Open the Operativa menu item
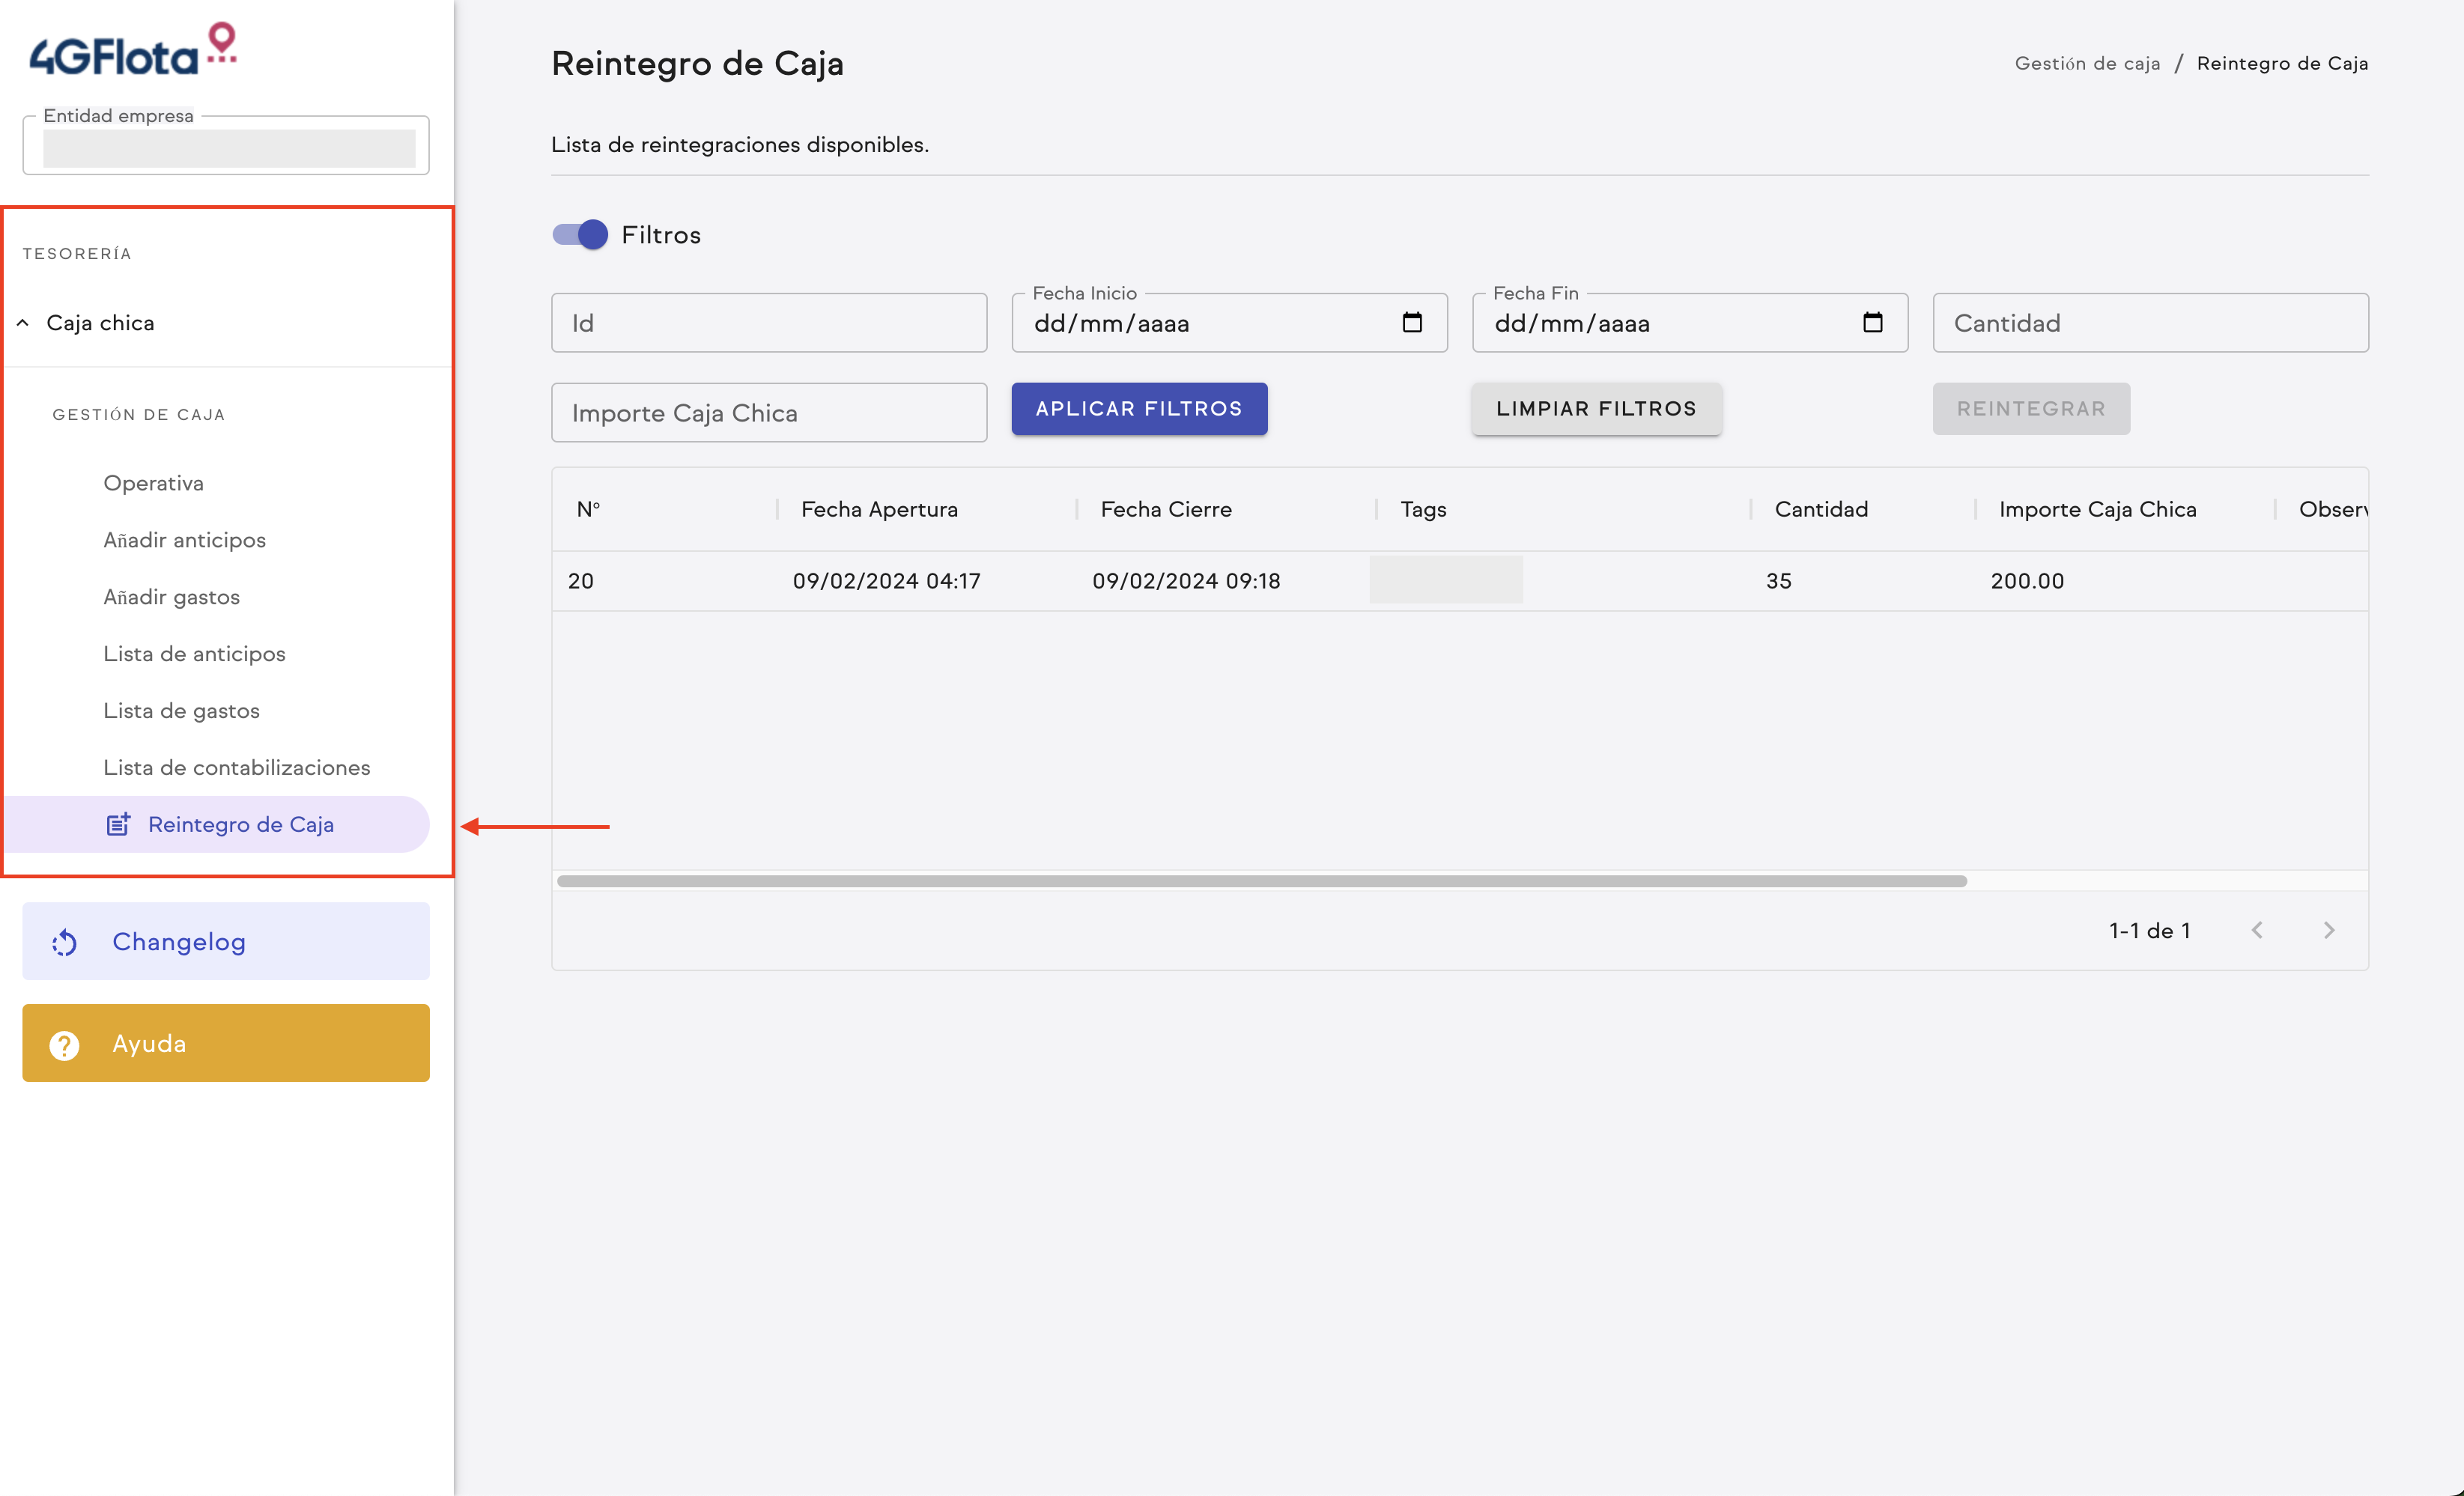The height and width of the screenshot is (1496, 2464). [153, 483]
